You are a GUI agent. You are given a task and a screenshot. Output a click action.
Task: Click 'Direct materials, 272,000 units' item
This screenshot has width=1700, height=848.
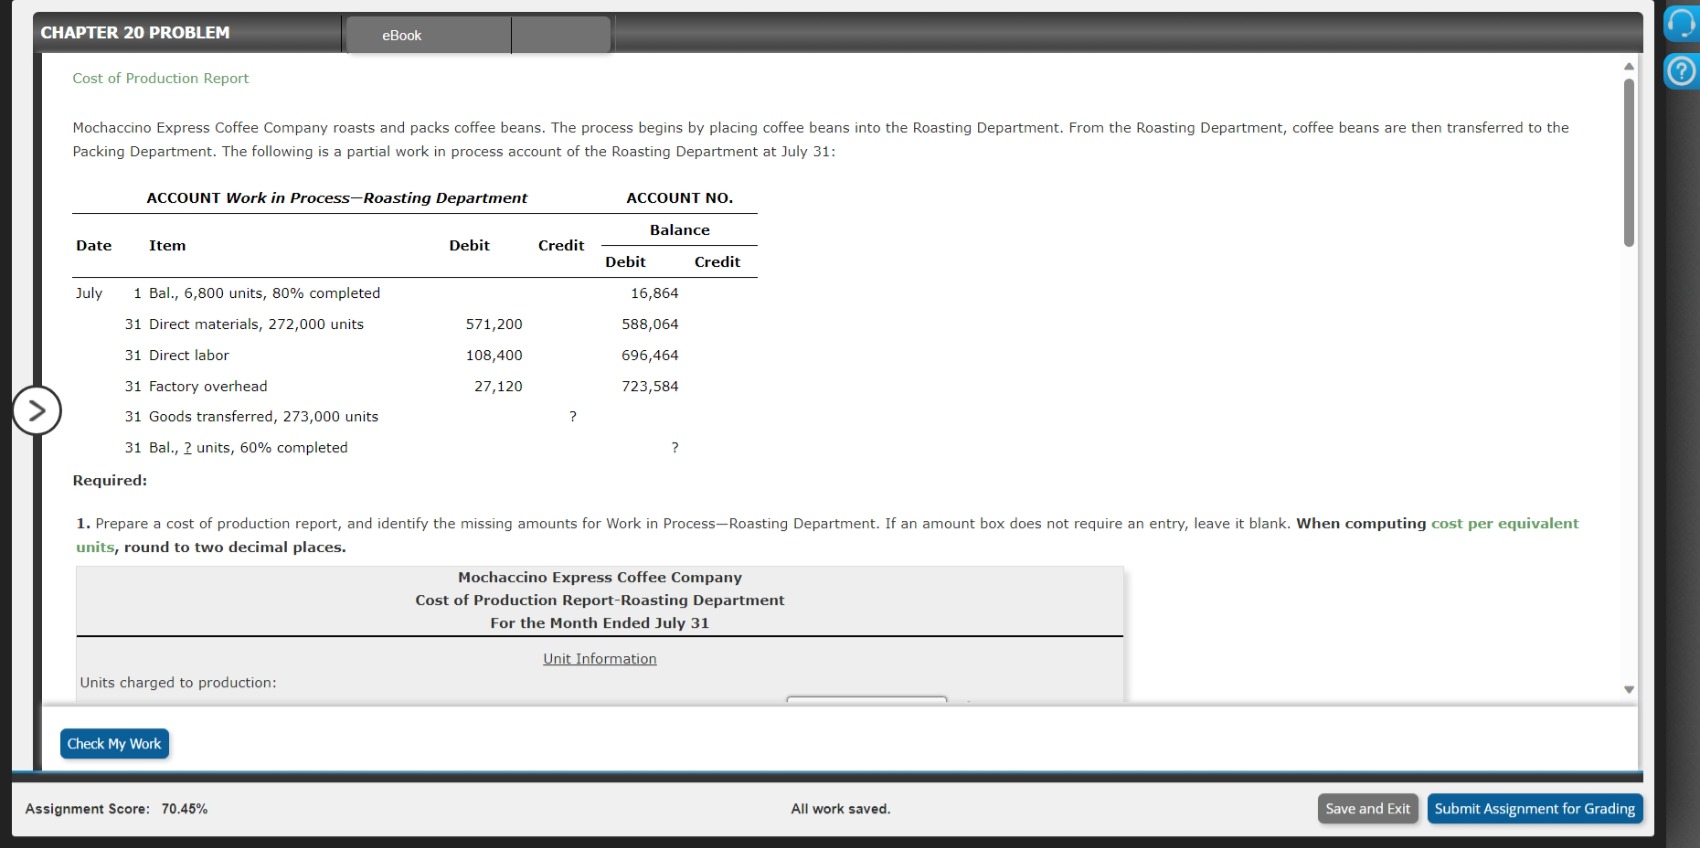tap(256, 324)
